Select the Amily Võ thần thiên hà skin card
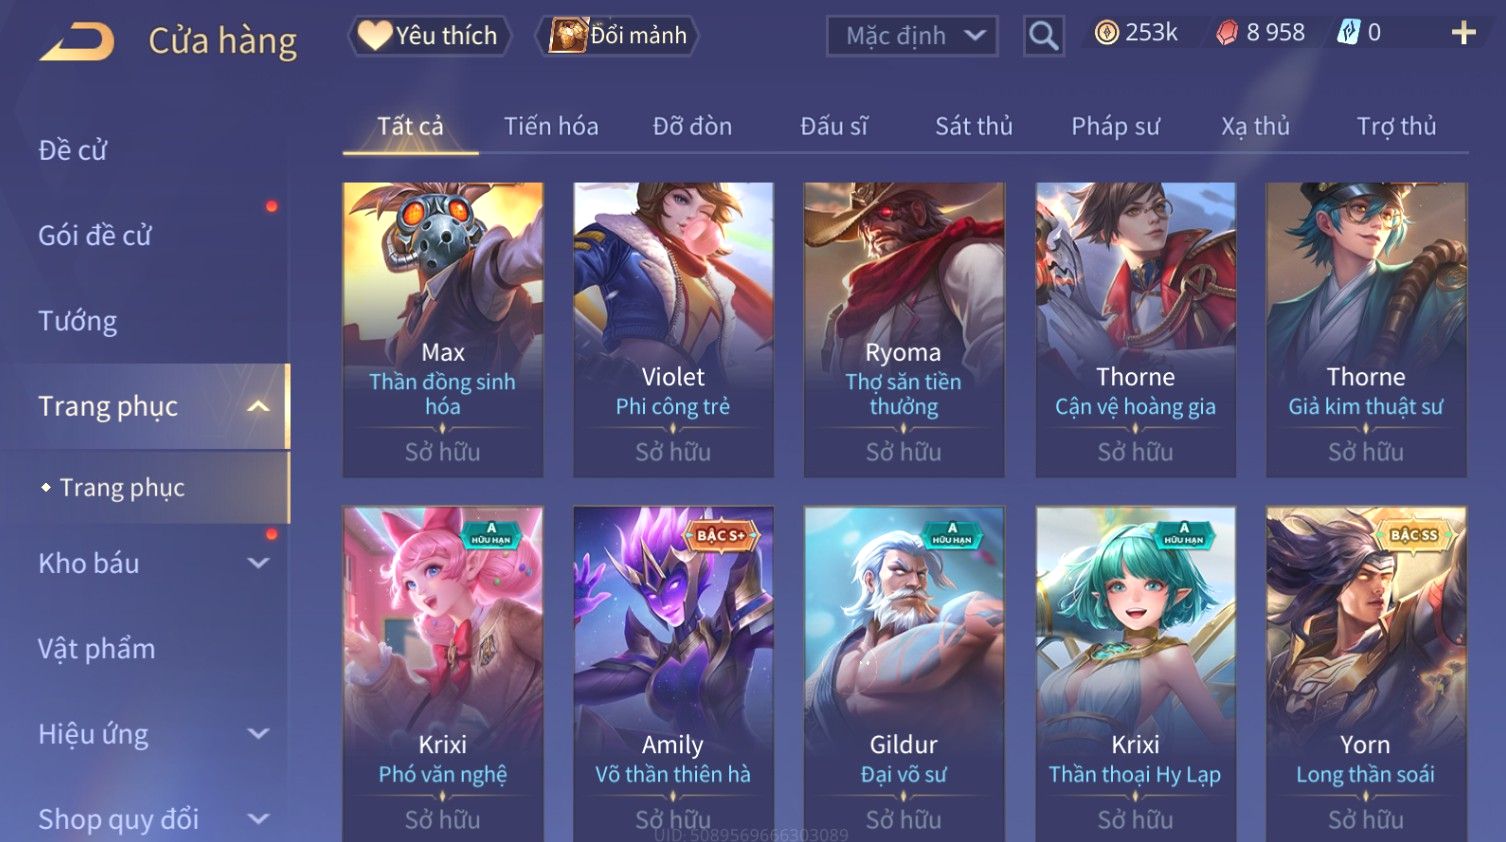This screenshot has height=842, width=1506. tap(673, 674)
